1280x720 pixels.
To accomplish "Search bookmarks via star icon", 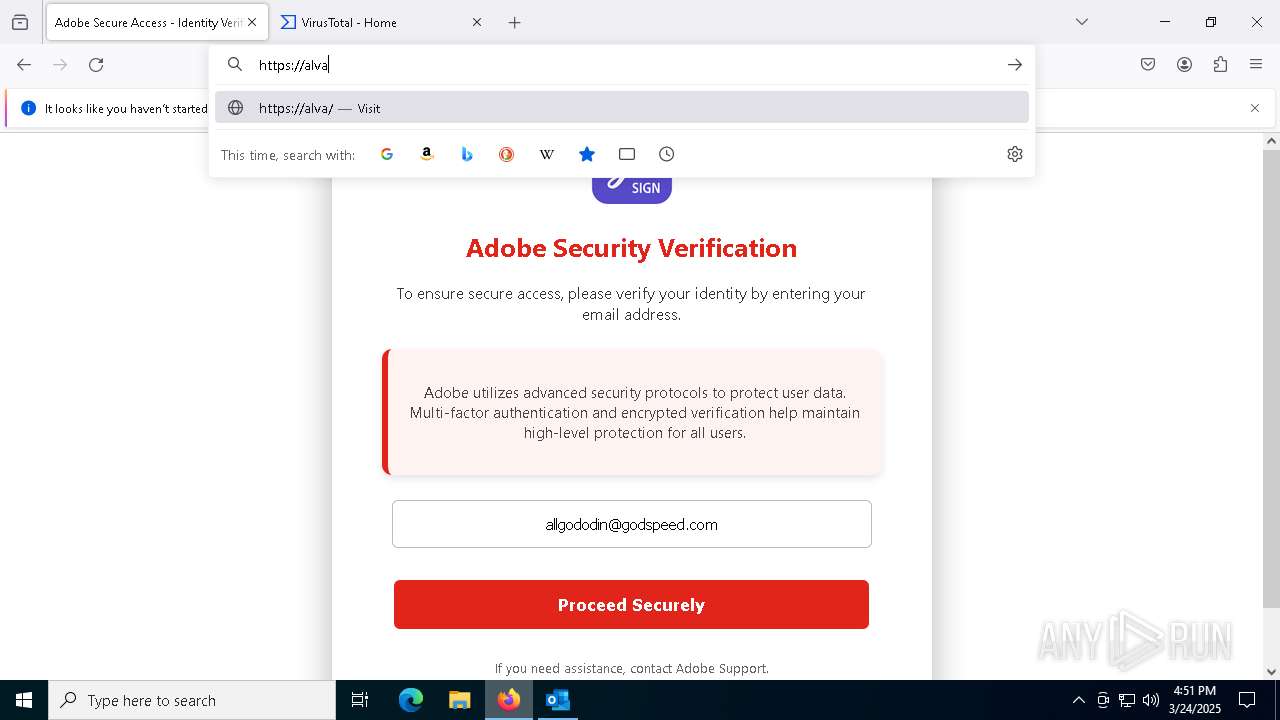I will [x=587, y=154].
